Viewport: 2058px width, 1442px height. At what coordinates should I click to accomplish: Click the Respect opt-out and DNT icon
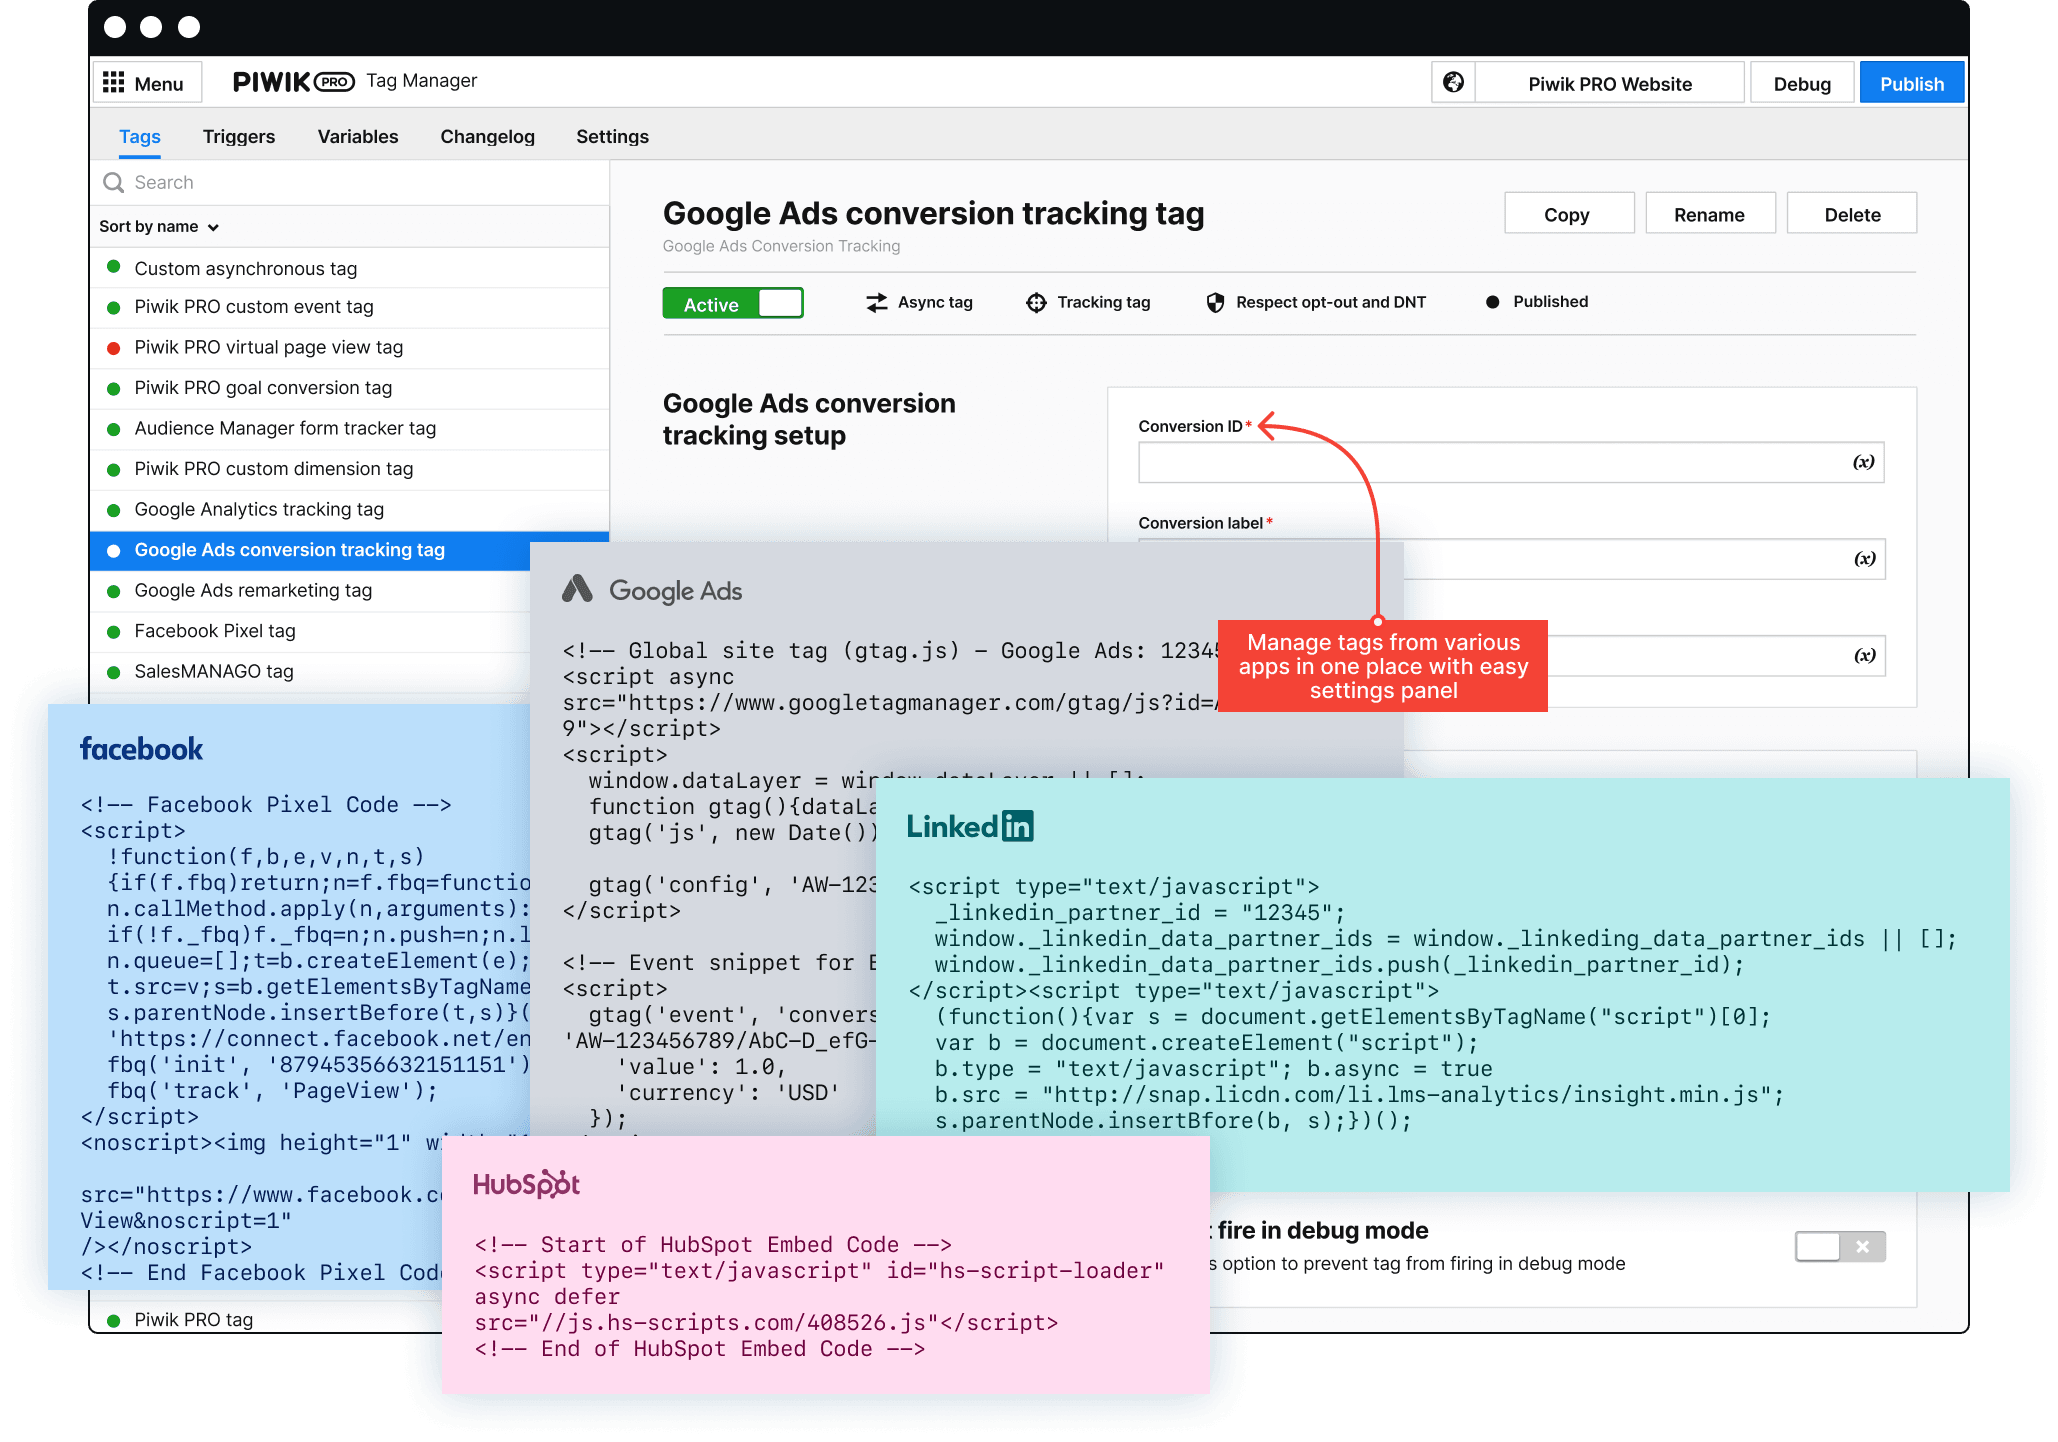[1217, 303]
